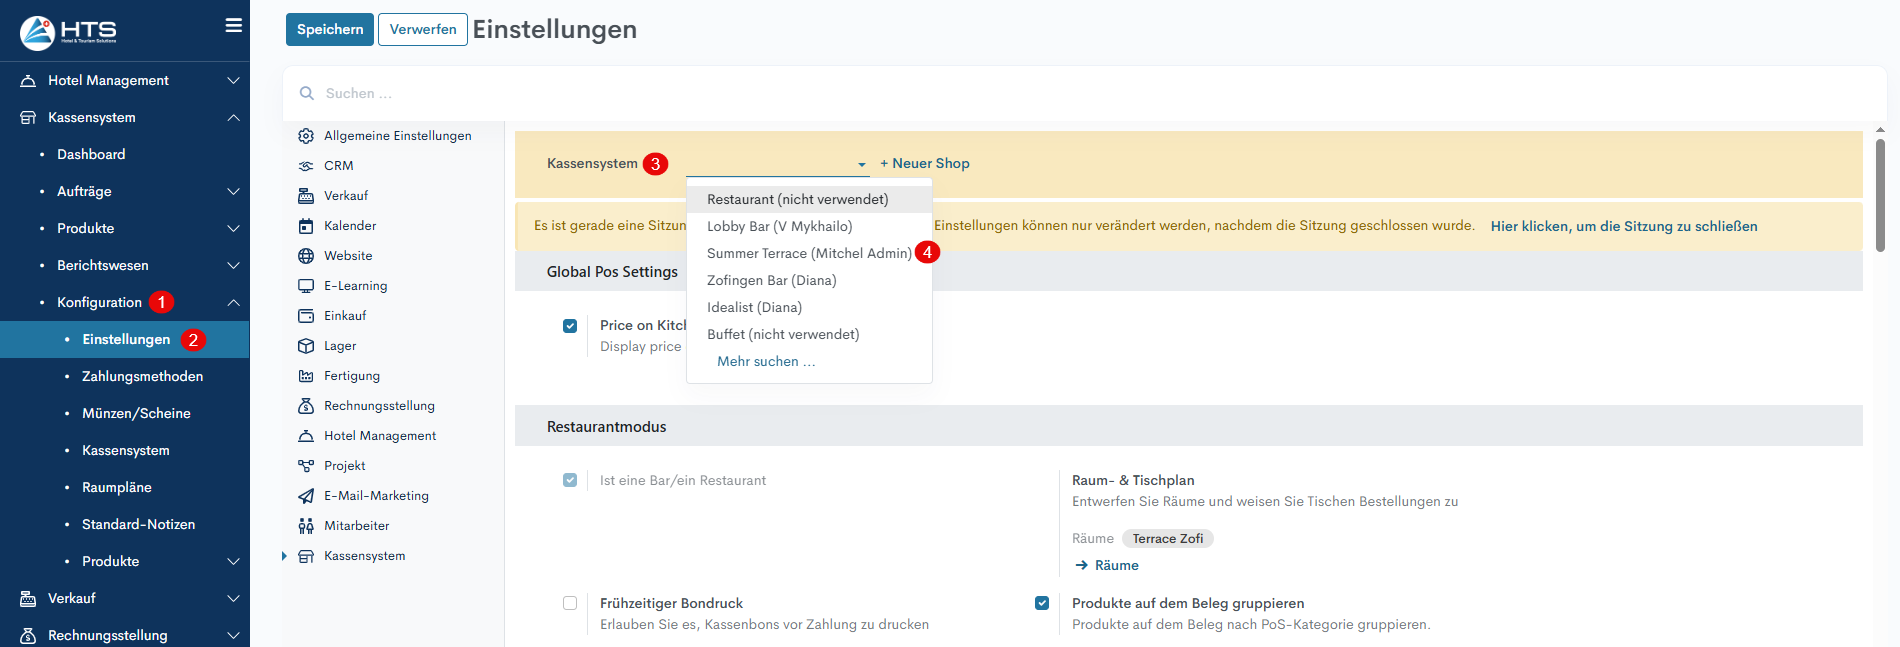Image resolution: width=1900 pixels, height=647 pixels.
Task: Open the CRM settings icon
Action: pyautogui.click(x=306, y=166)
